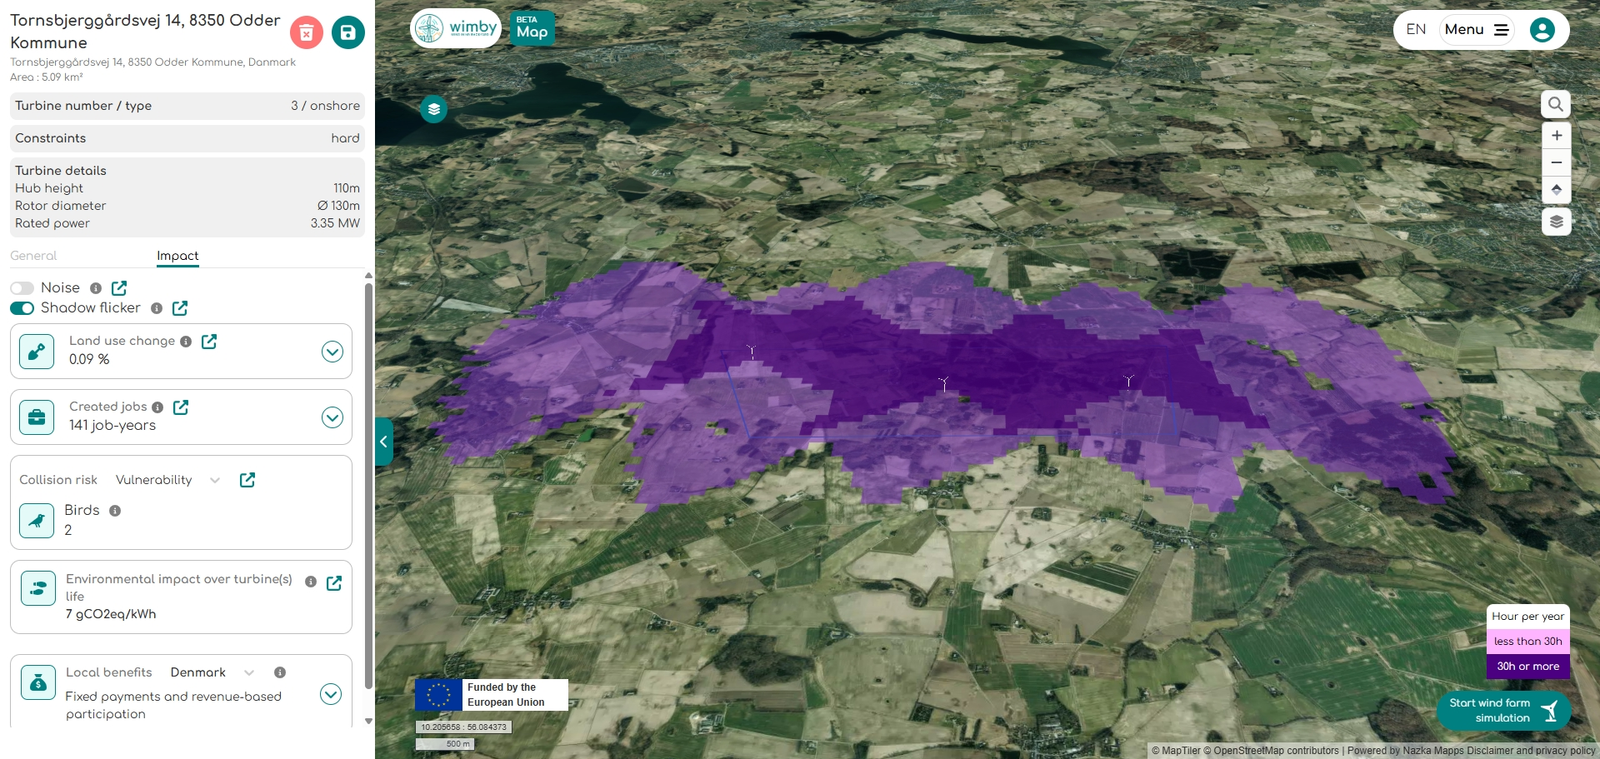
Task: Click the '7 gCO2eq/kWh' value
Action: (x=111, y=614)
